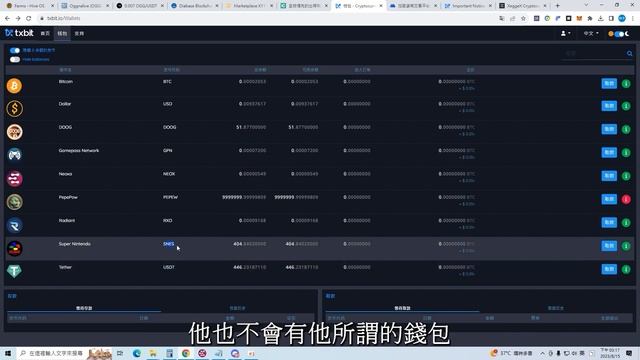
Task: Click the blue action button in Bitcoin row
Action: pyautogui.click(x=609, y=83)
